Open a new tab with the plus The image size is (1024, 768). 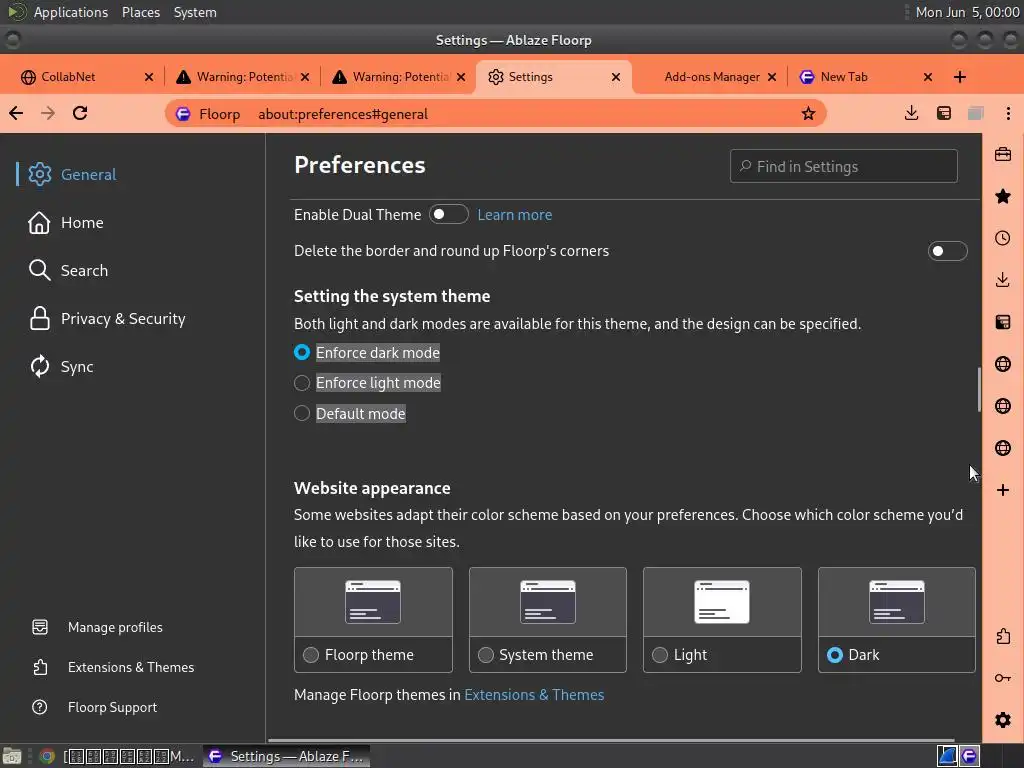(x=959, y=77)
